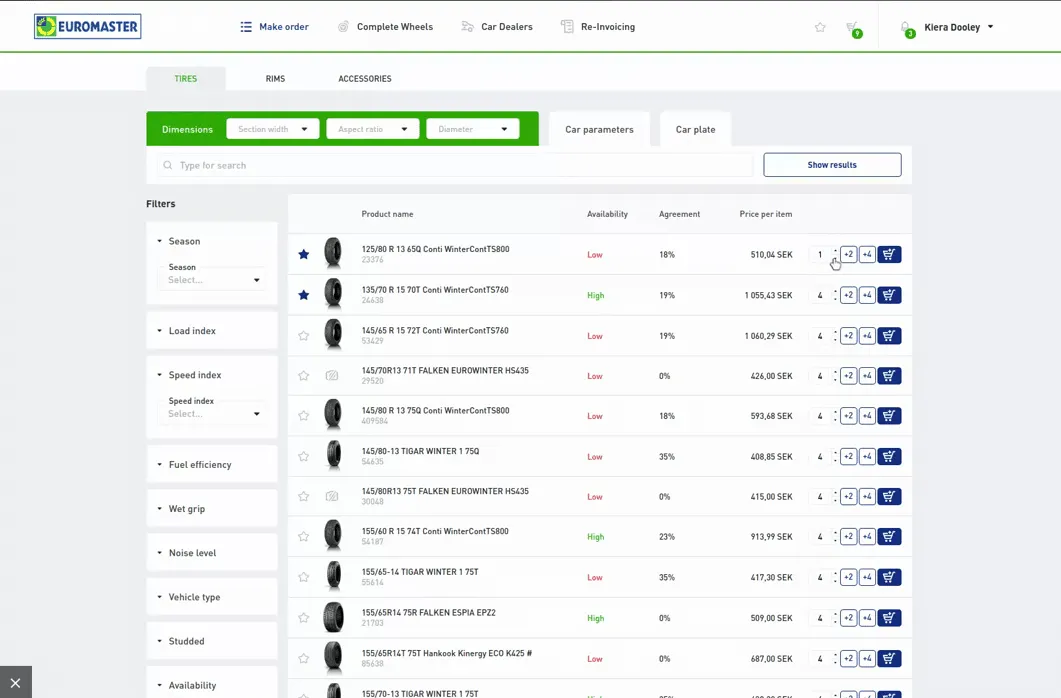This screenshot has height=698, width=1061.
Task: Close the overlay with X icon
Action: [x=16, y=682]
